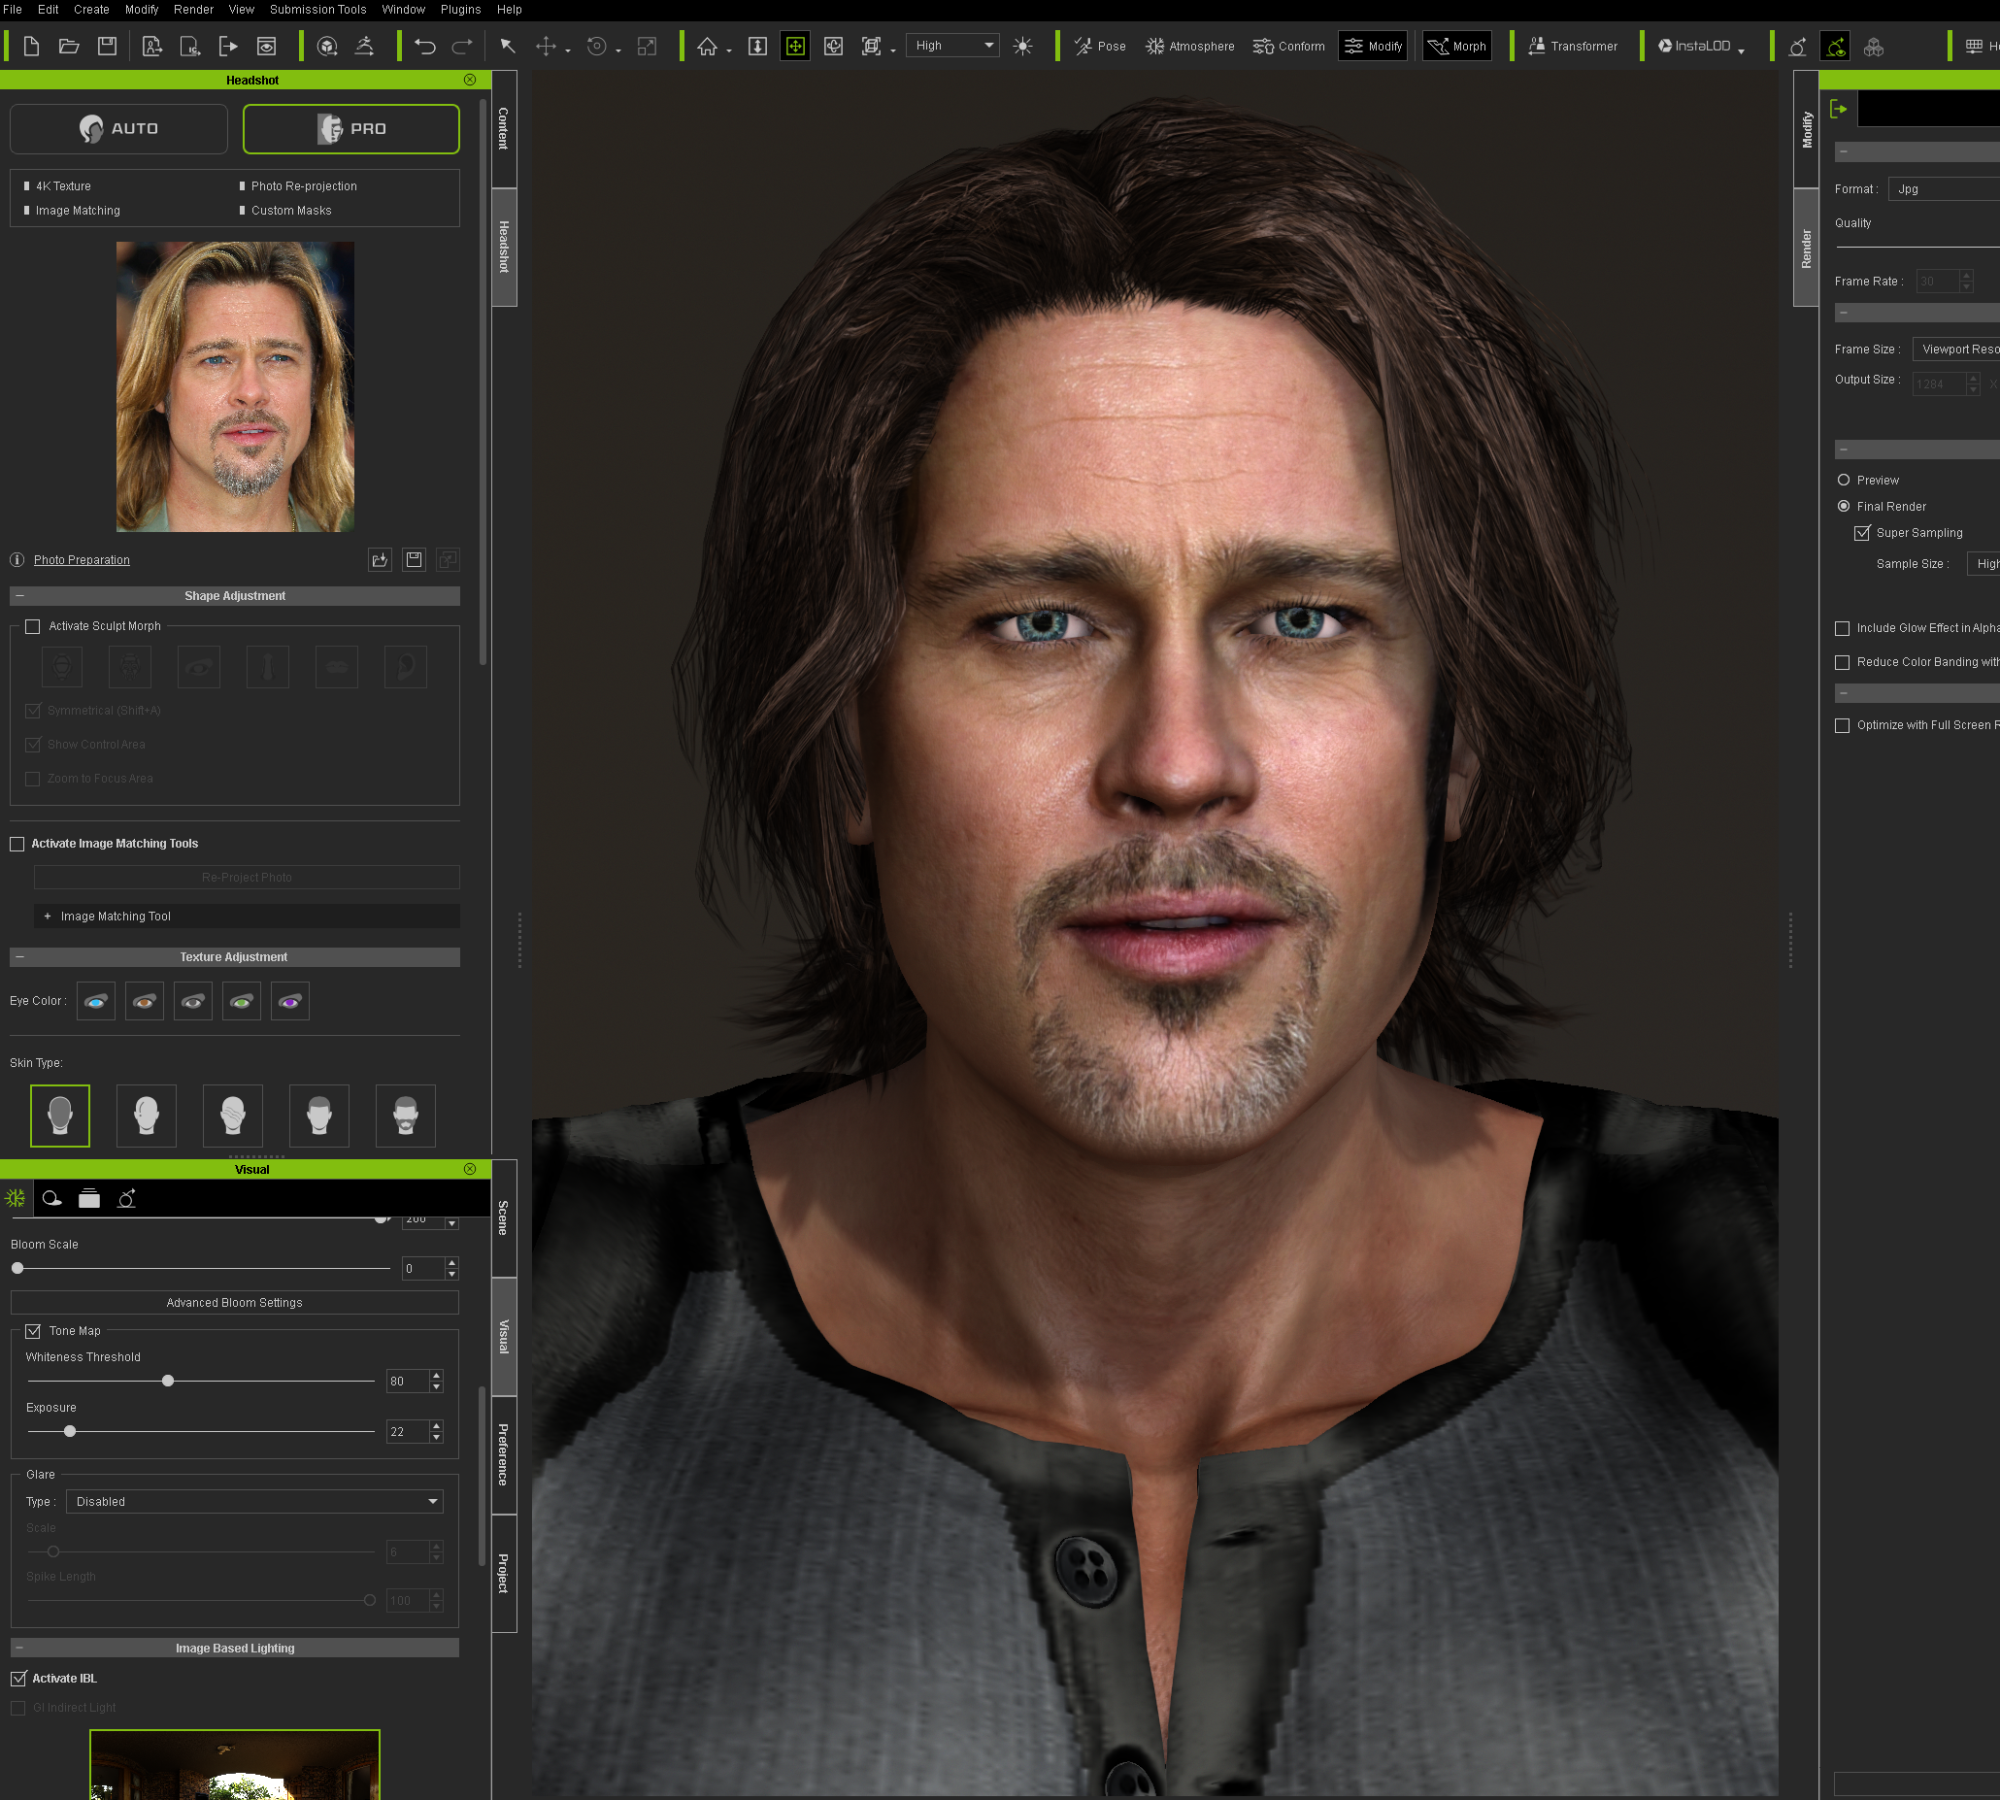The image size is (2000, 1800).
Task: Enable Activate Image Matching Tools checkbox
Action: coord(17,844)
